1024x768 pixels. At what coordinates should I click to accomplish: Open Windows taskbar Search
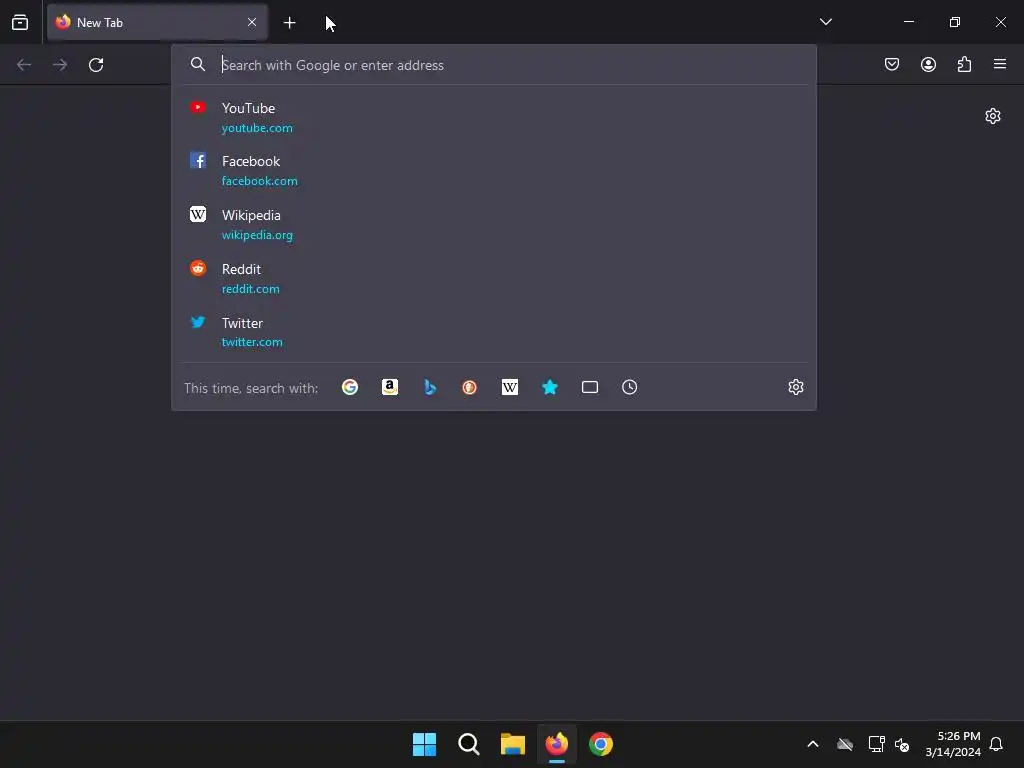(x=468, y=744)
